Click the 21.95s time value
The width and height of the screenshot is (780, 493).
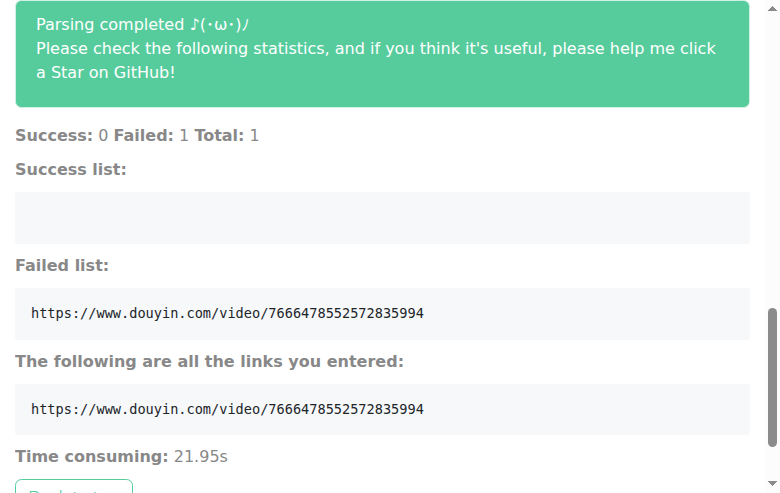click(201, 457)
